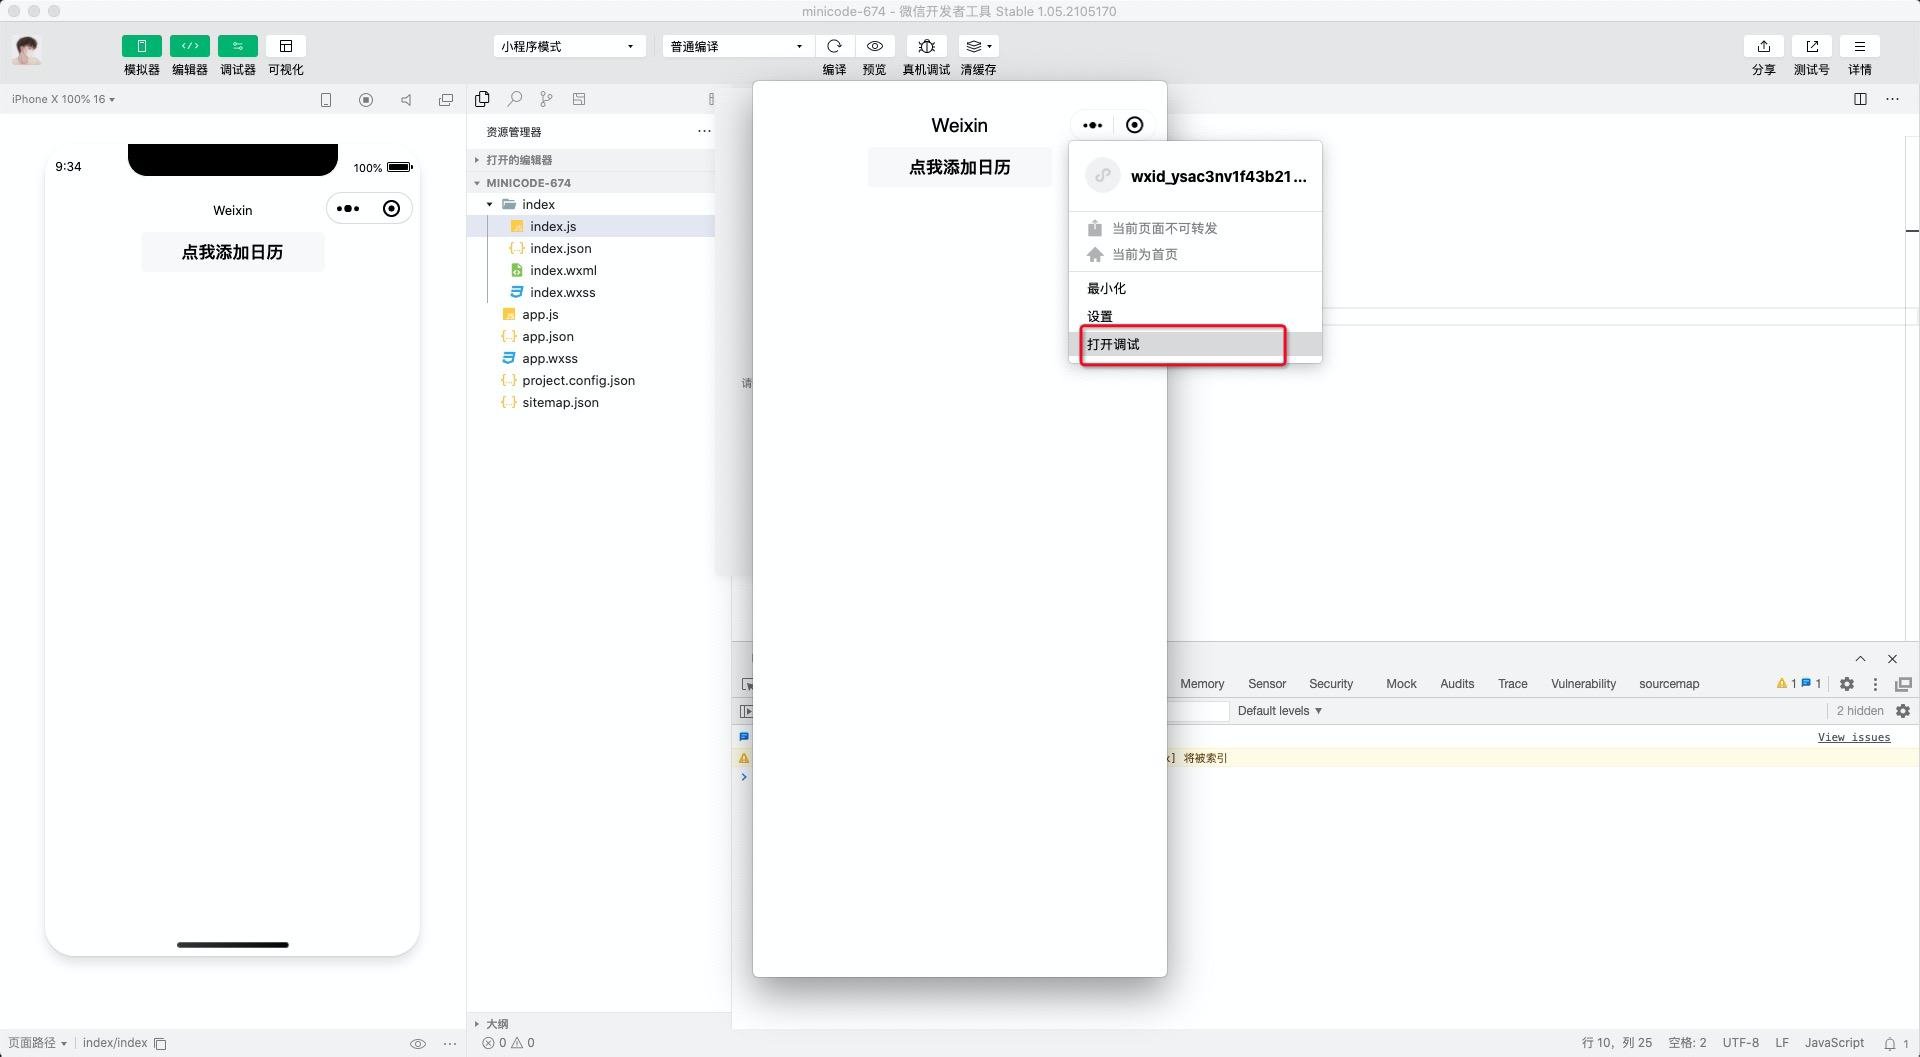Viewport: 1920px width, 1057px height.
Task: Open the 小程序模式 mode dropdown
Action: [x=568, y=46]
